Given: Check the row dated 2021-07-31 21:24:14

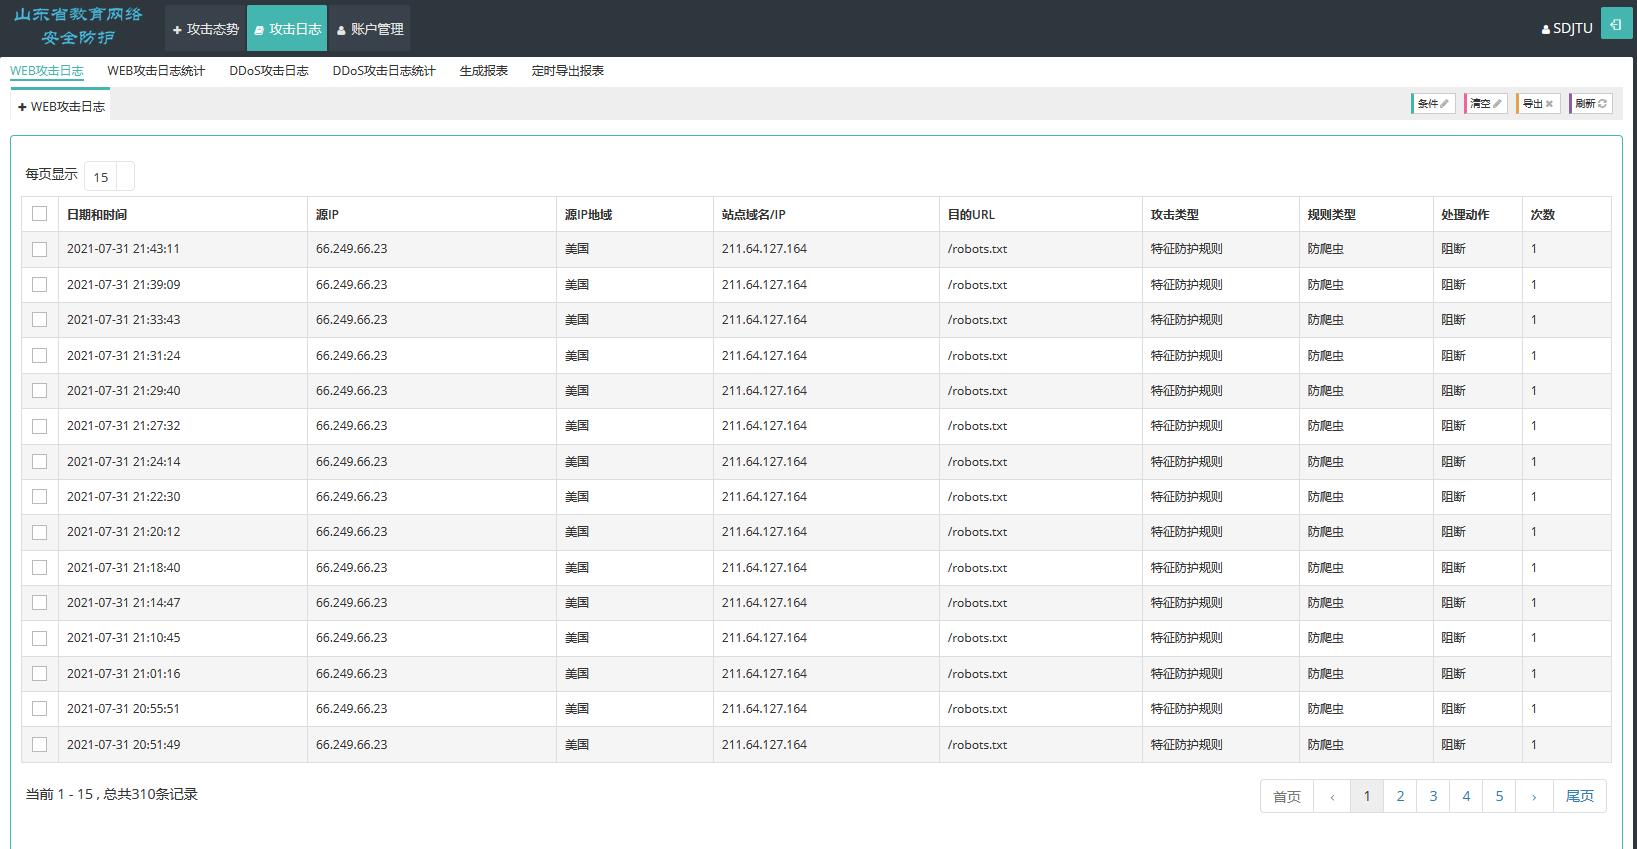Looking at the screenshot, I should (x=40, y=462).
